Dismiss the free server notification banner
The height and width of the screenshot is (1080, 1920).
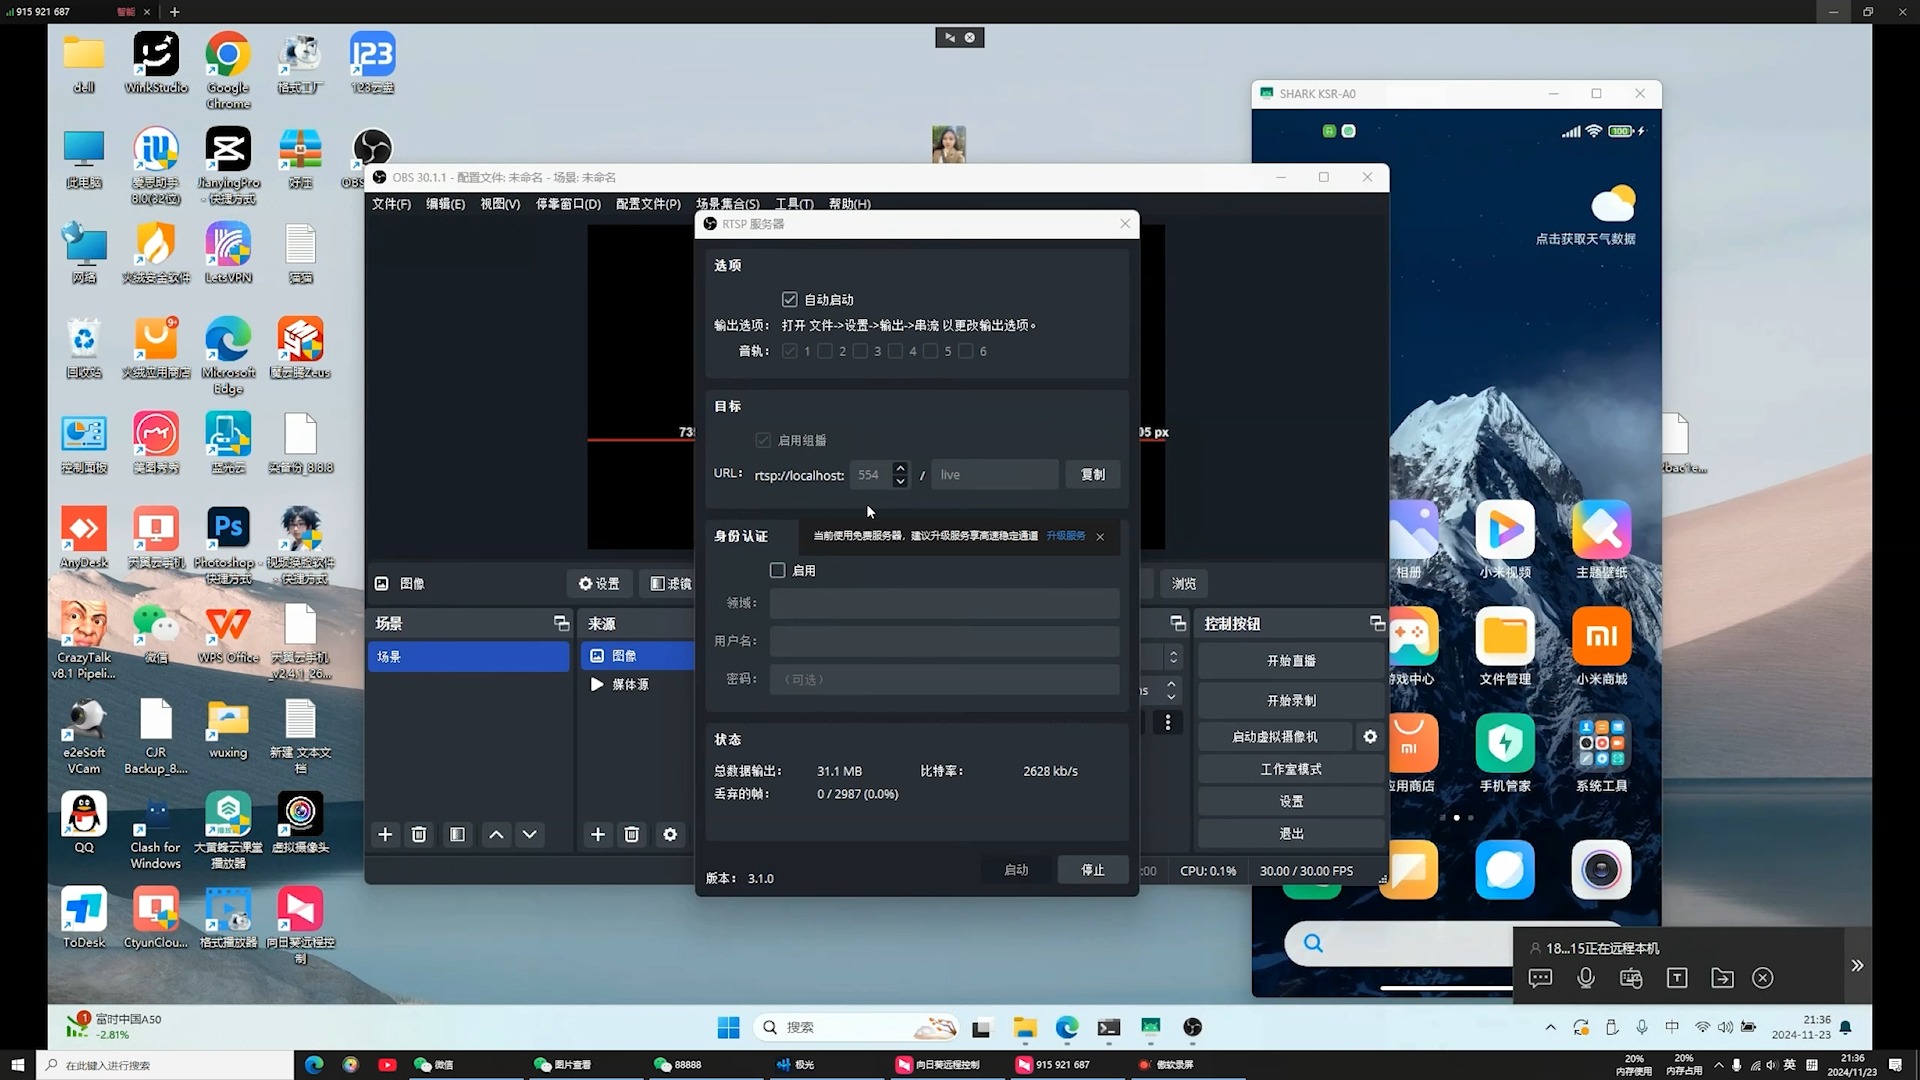[x=1100, y=537]
